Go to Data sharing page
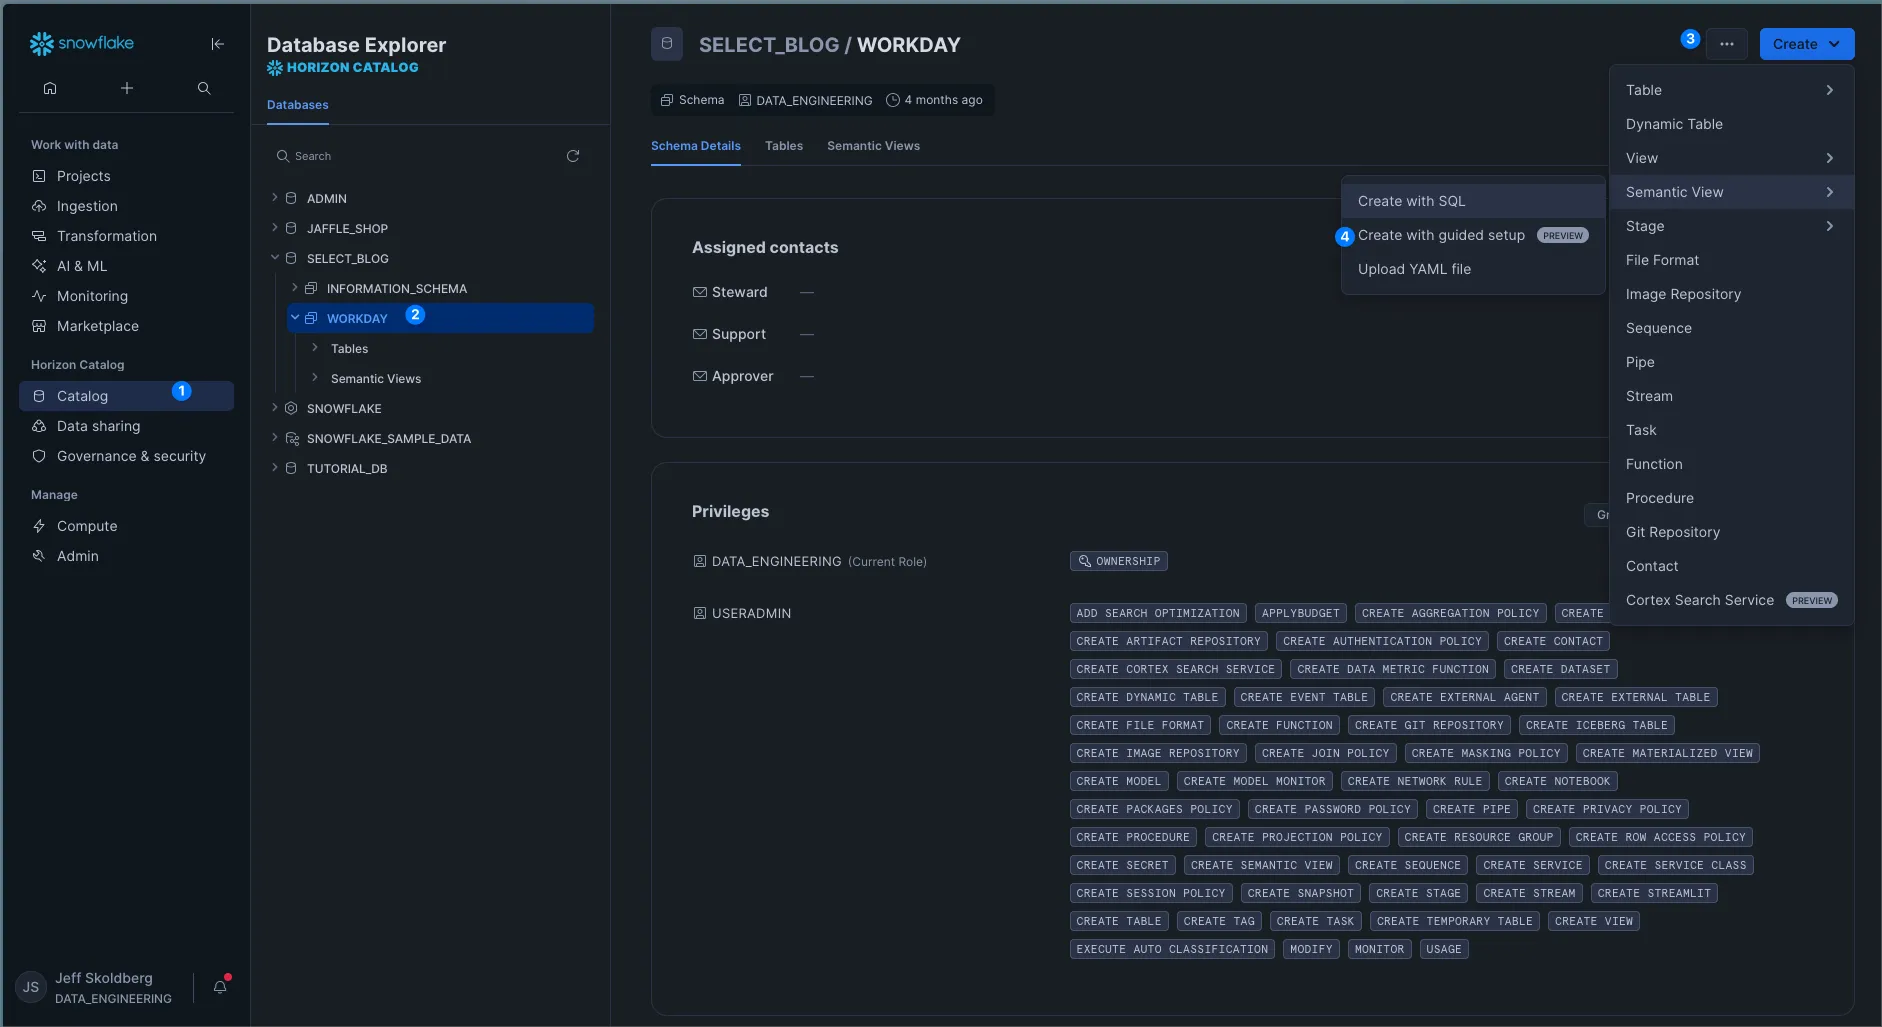 (x=126, y=426)
